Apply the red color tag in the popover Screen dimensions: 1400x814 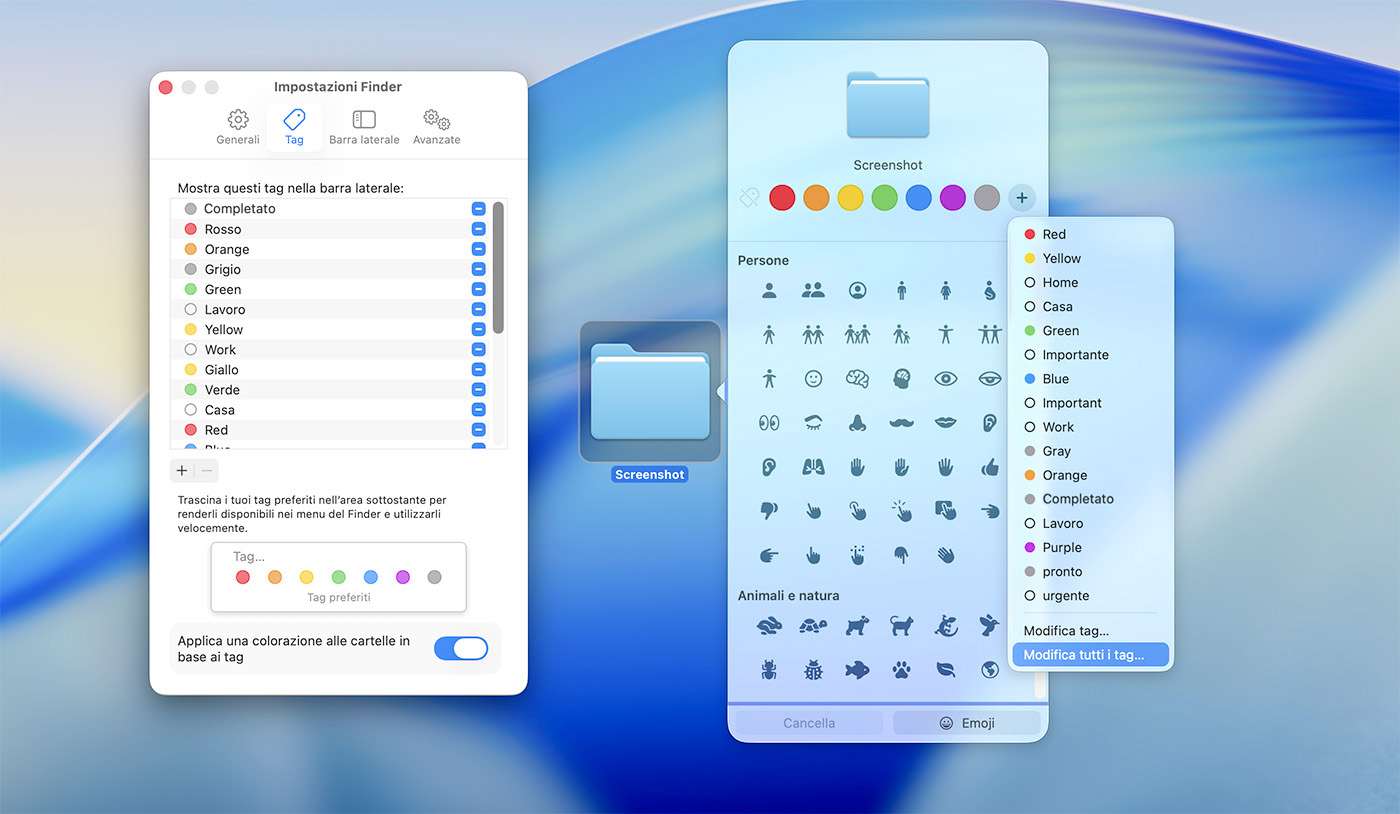pos(782,198)
